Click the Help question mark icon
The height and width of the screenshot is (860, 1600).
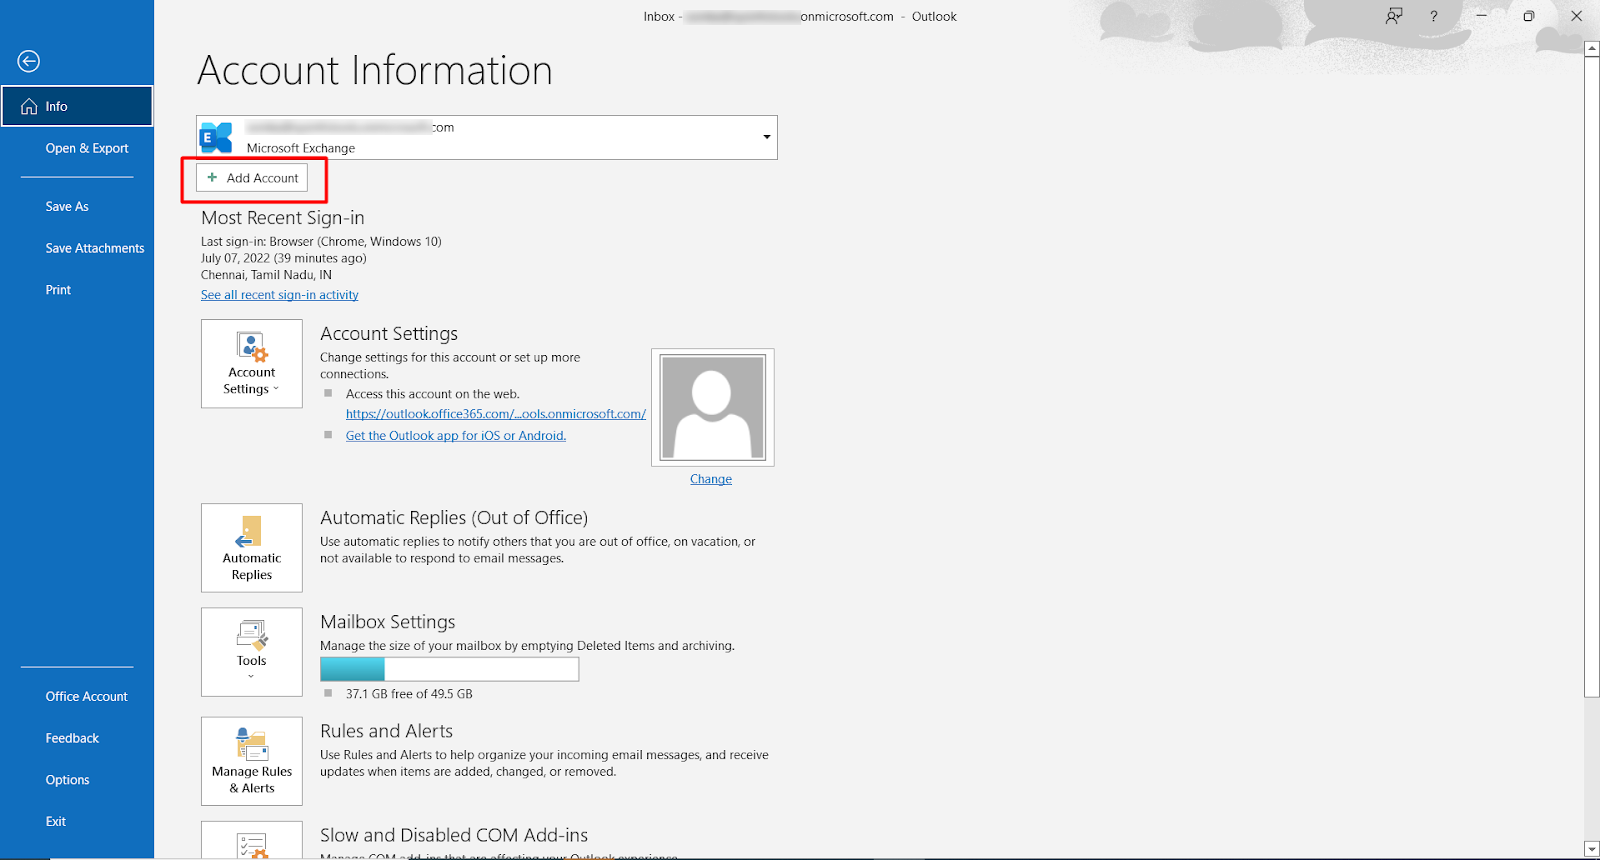pos(1434,16)
